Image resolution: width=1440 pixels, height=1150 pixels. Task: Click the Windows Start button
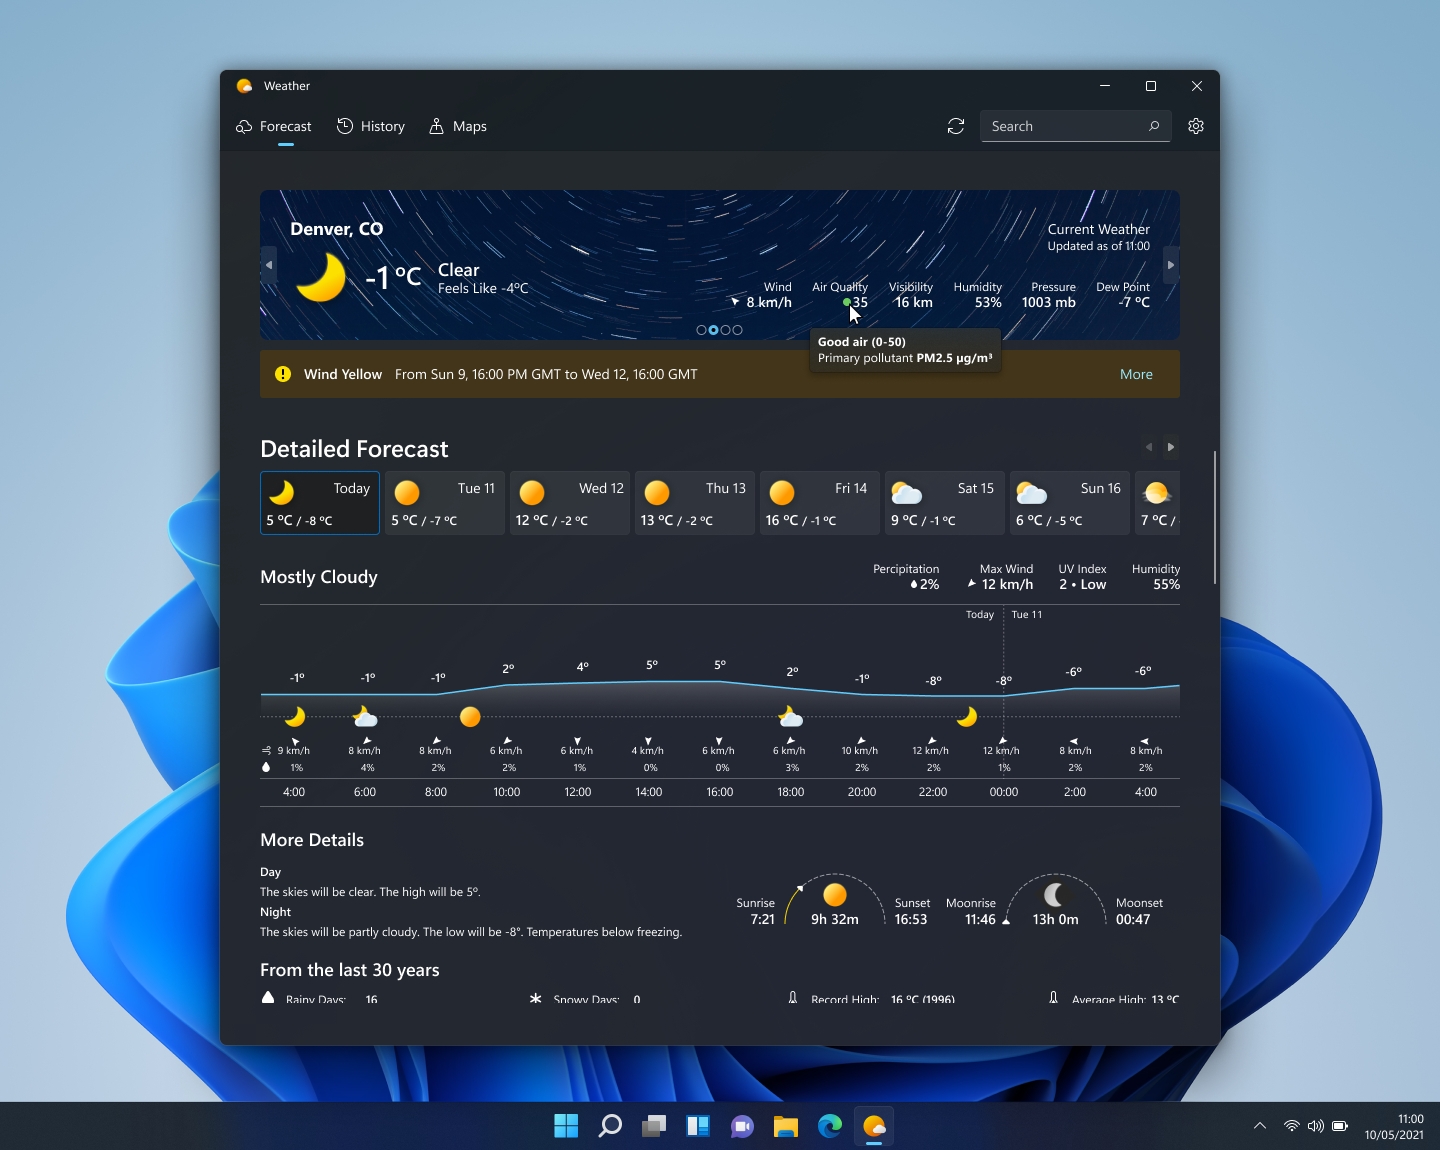pos(566,1126)
